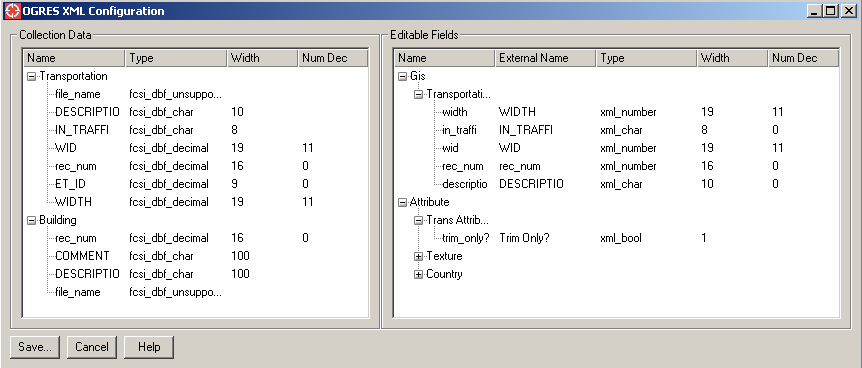Viewport: 862px width, 368px height.
Task: Click Editable Fields Width column header
Action: point(733,58)
